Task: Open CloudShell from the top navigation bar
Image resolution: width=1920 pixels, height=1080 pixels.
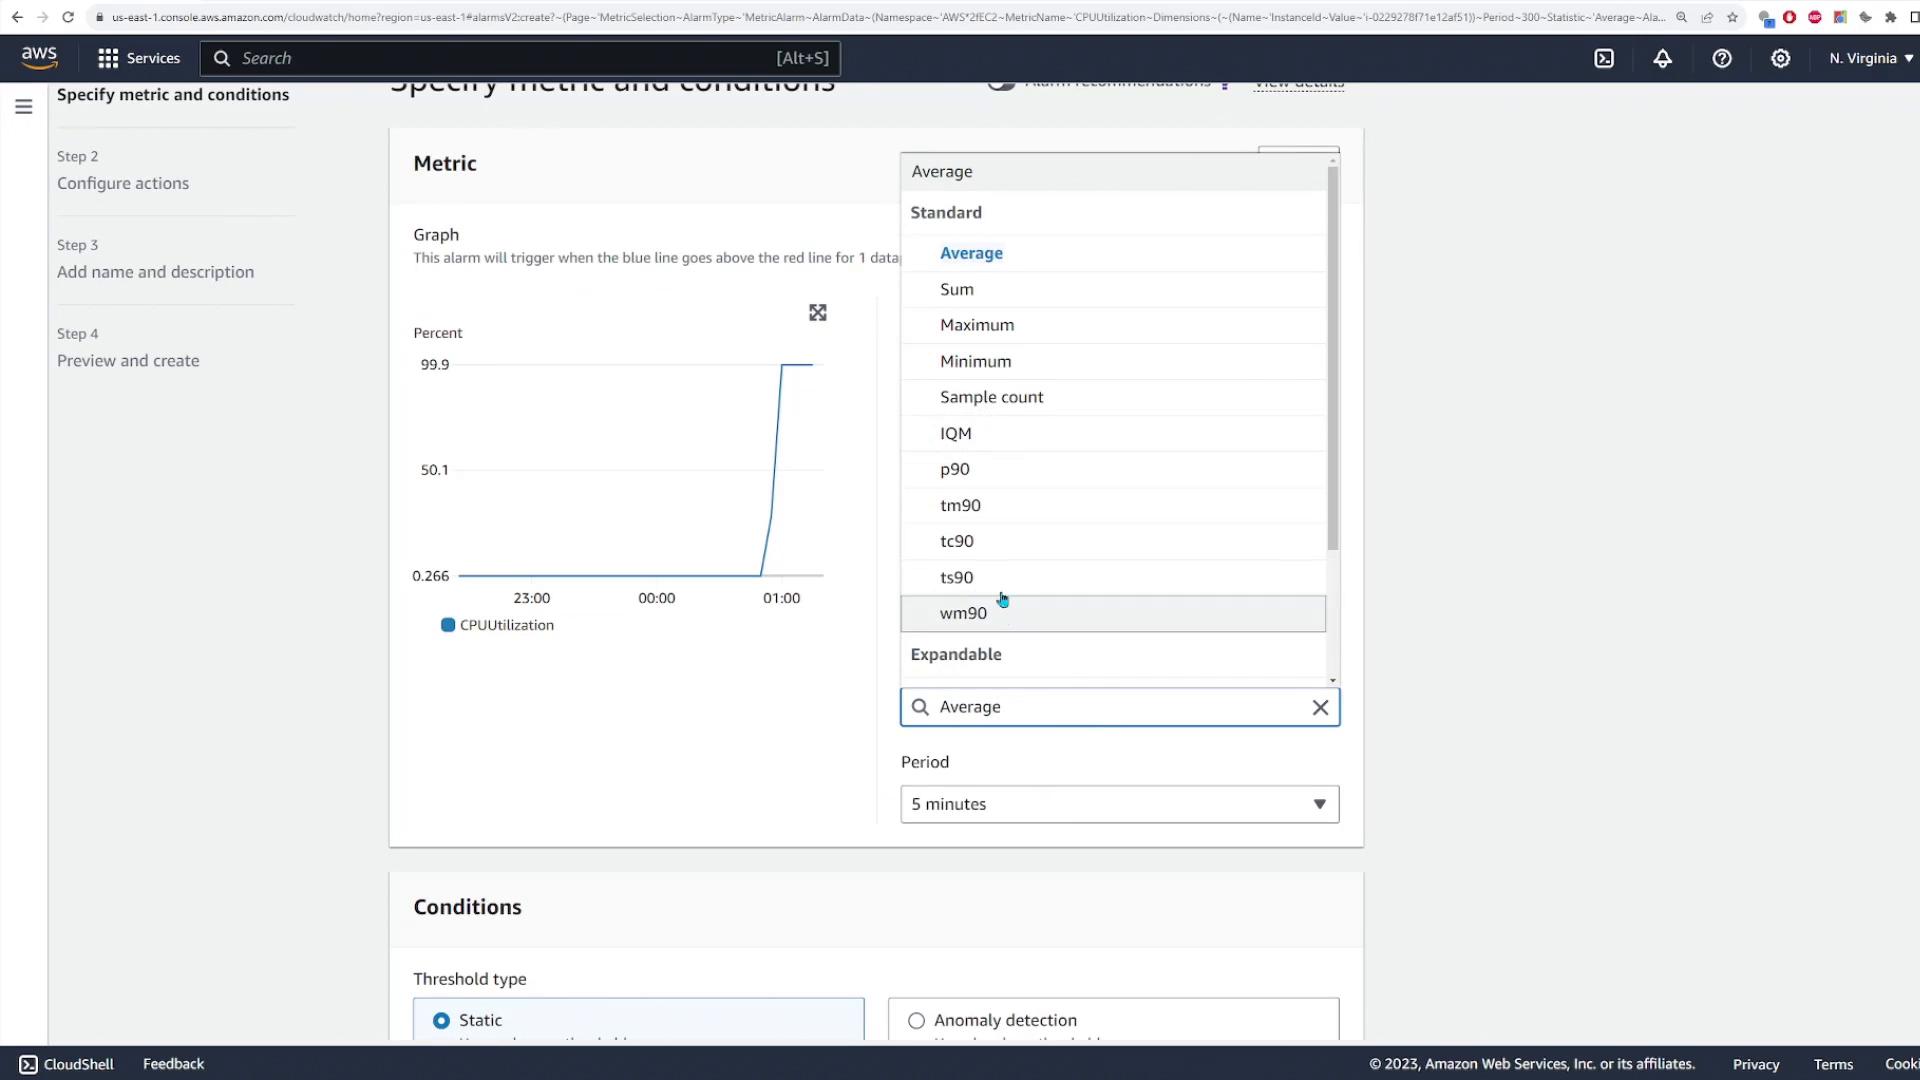Action: pos(1604,58)
